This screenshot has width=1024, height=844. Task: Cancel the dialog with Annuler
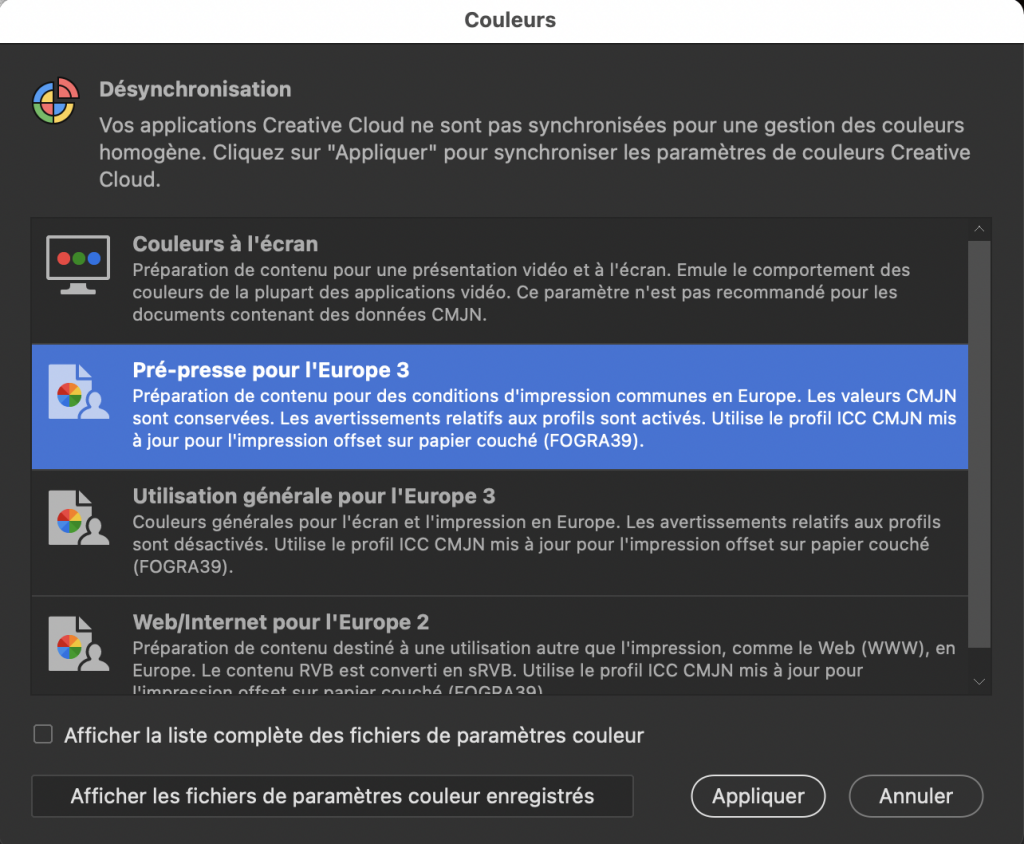[x=915, y=796]
